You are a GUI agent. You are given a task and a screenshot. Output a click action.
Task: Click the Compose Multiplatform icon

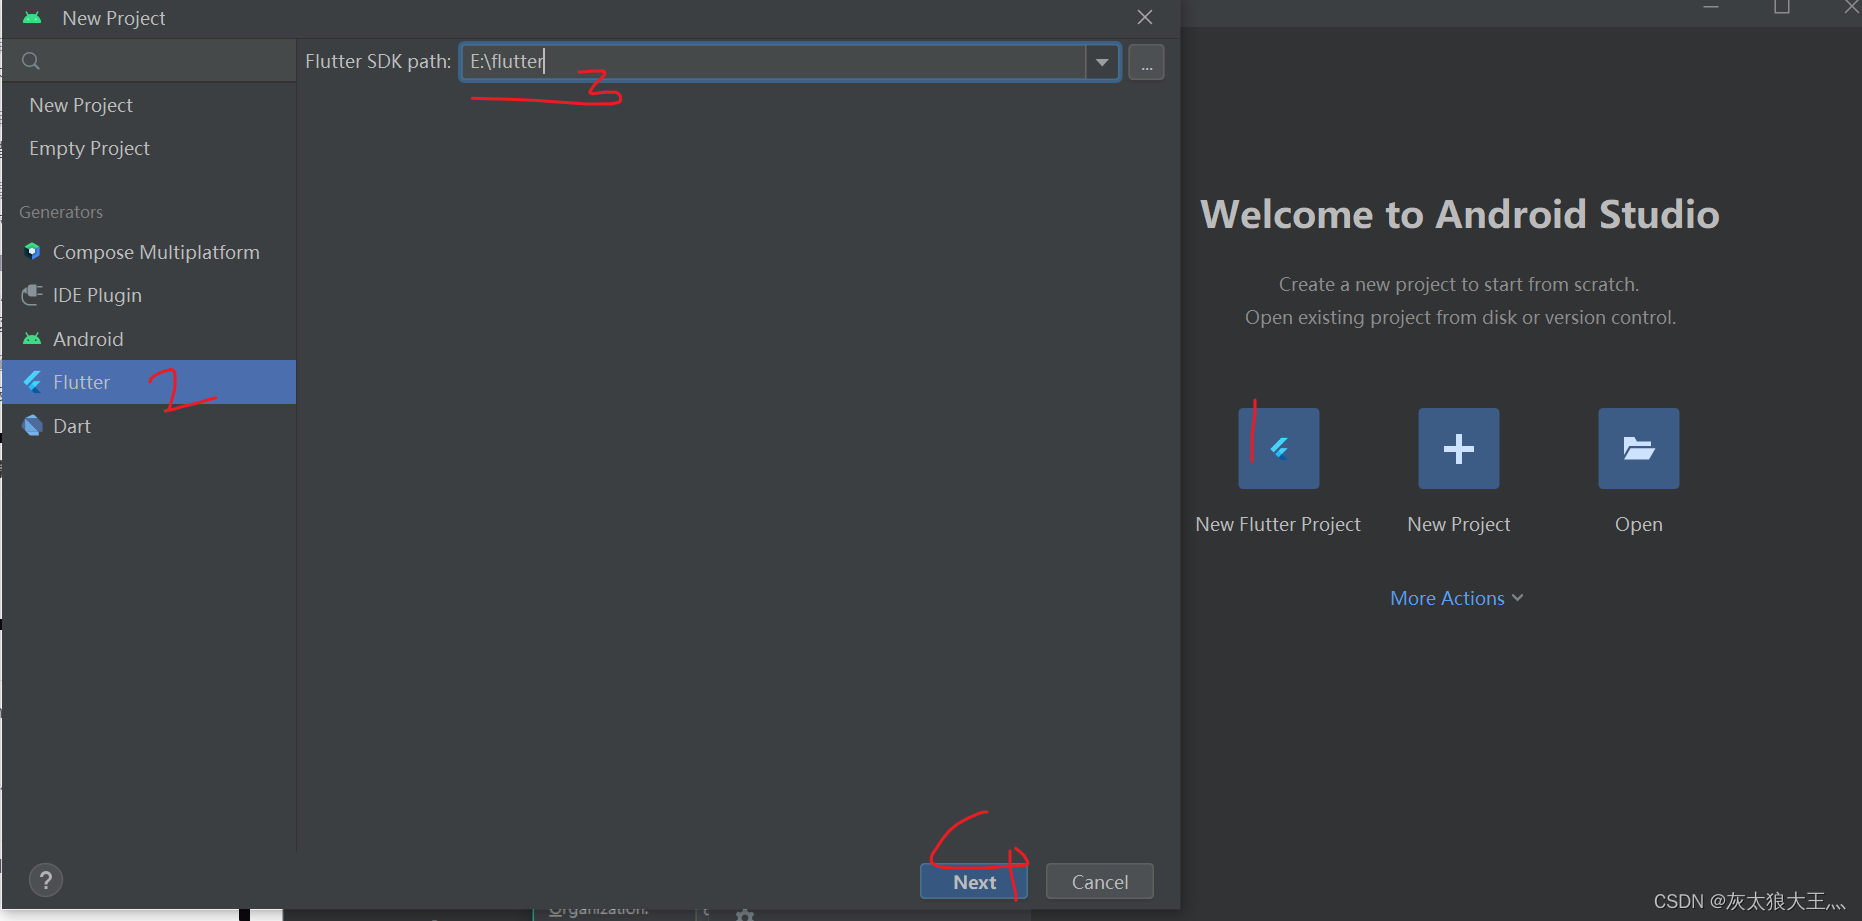[32, 251]
